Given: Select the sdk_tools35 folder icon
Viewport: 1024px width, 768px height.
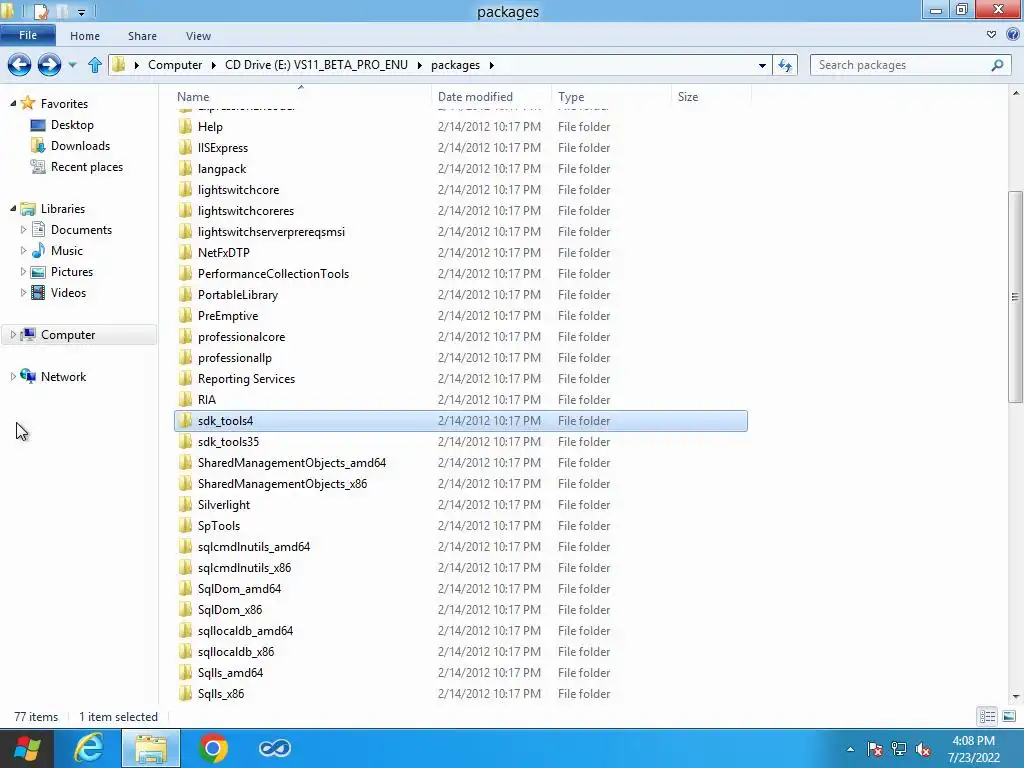Looking at the screenshot, I should pyautogui.click(x=185, y=441).
